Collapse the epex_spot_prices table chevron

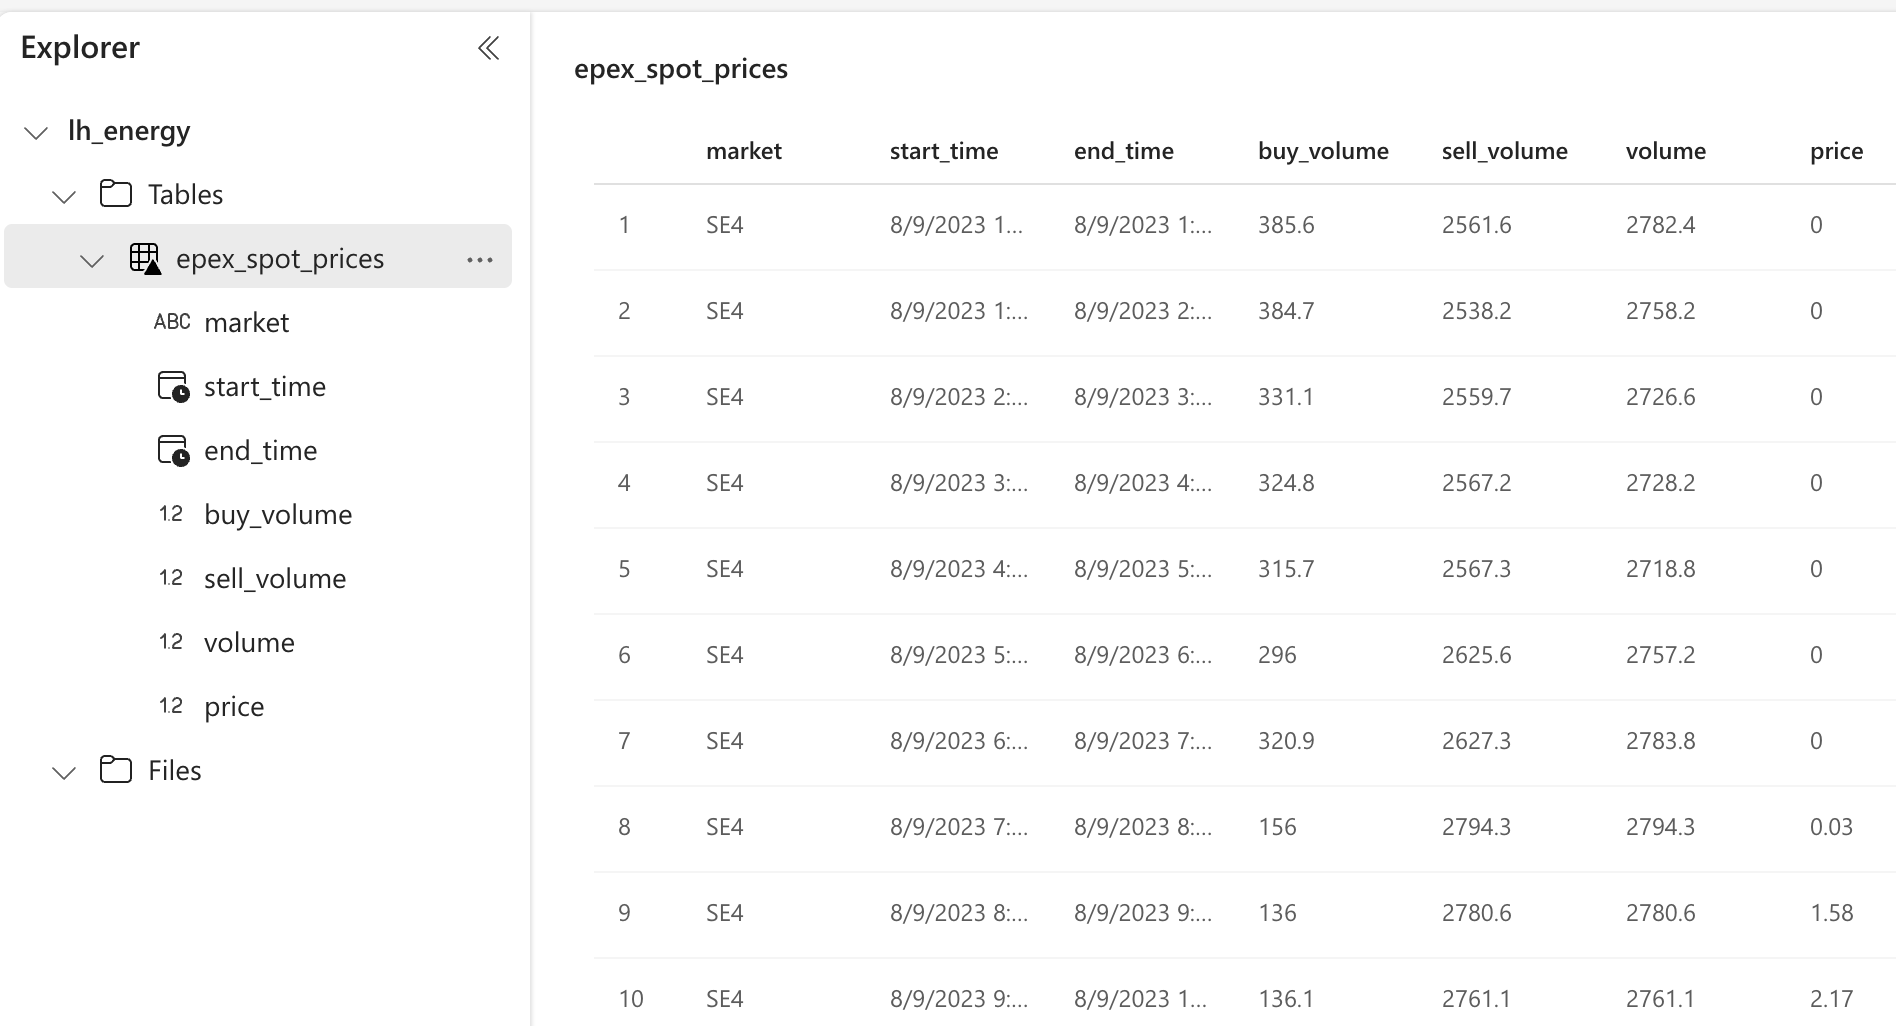click(92, 260)
